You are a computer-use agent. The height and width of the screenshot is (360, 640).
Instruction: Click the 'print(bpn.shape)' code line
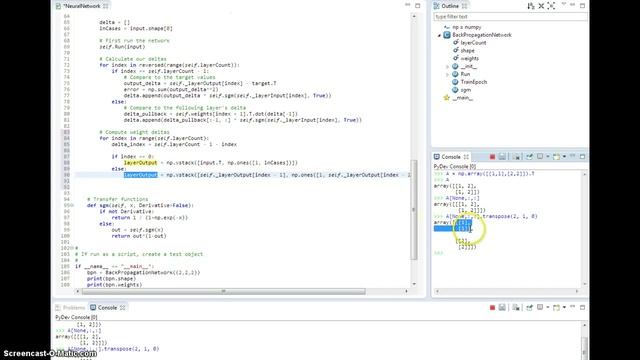111,279
